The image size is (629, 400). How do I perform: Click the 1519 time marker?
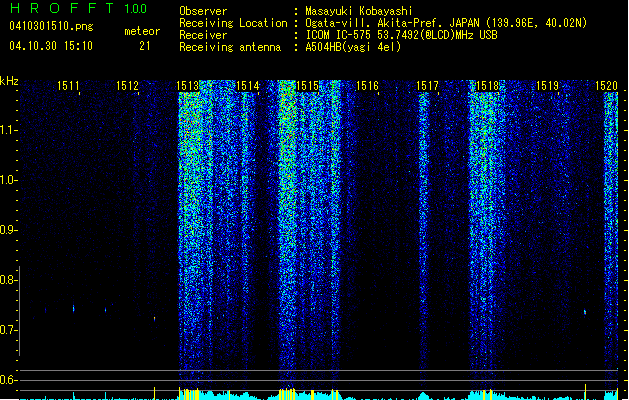[x=547, y=86]
